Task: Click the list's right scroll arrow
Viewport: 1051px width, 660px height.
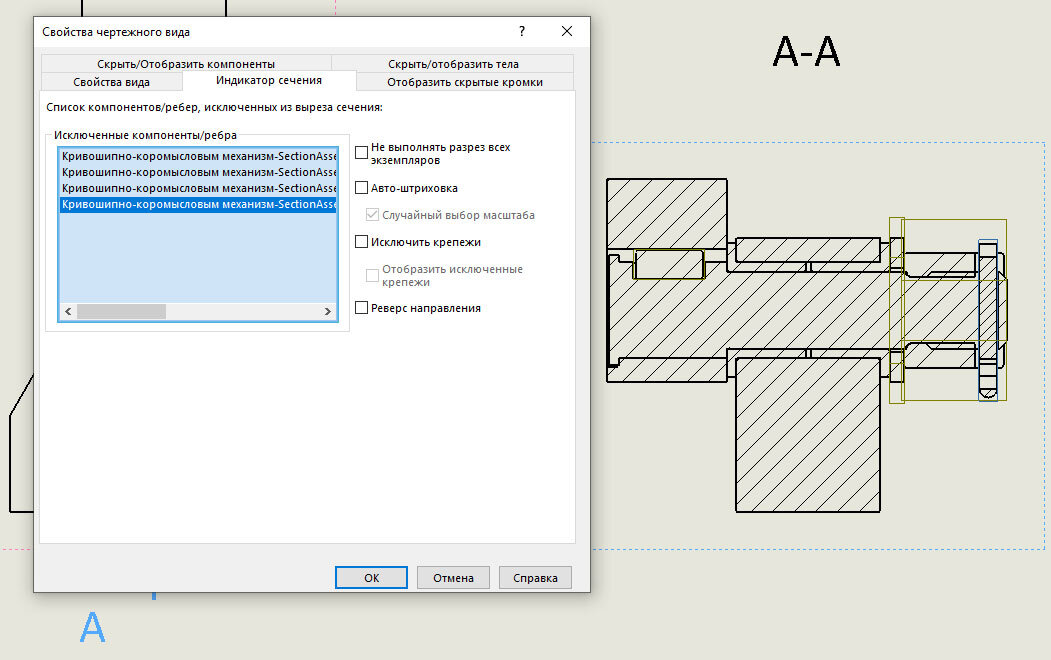Action: click(x=328, y=312)
